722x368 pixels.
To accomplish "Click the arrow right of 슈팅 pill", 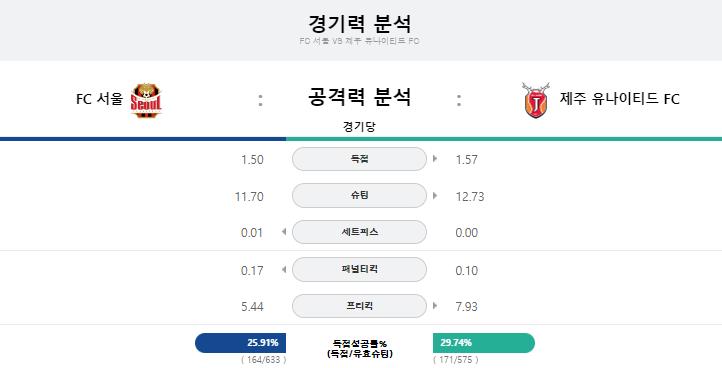I will point(435,196).
